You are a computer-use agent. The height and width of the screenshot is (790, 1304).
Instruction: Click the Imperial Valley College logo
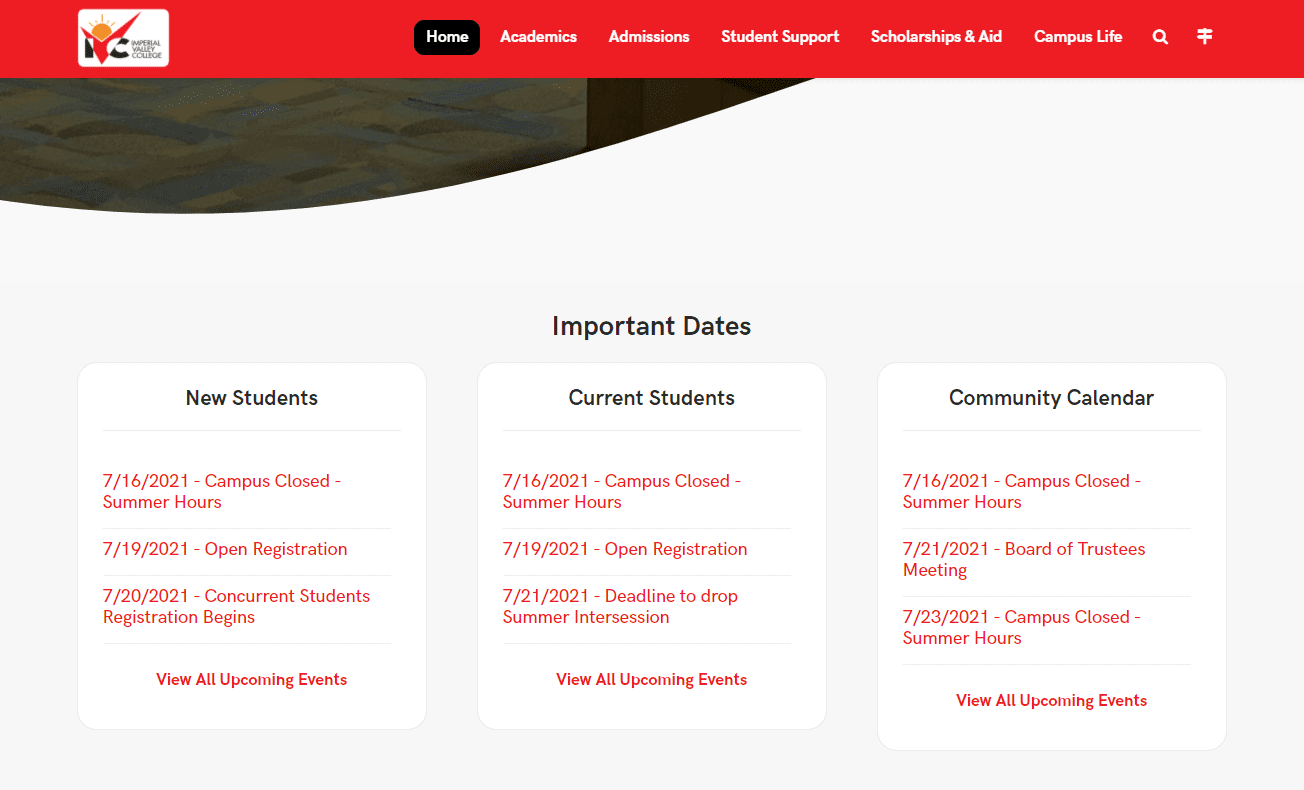pos(123,38)
